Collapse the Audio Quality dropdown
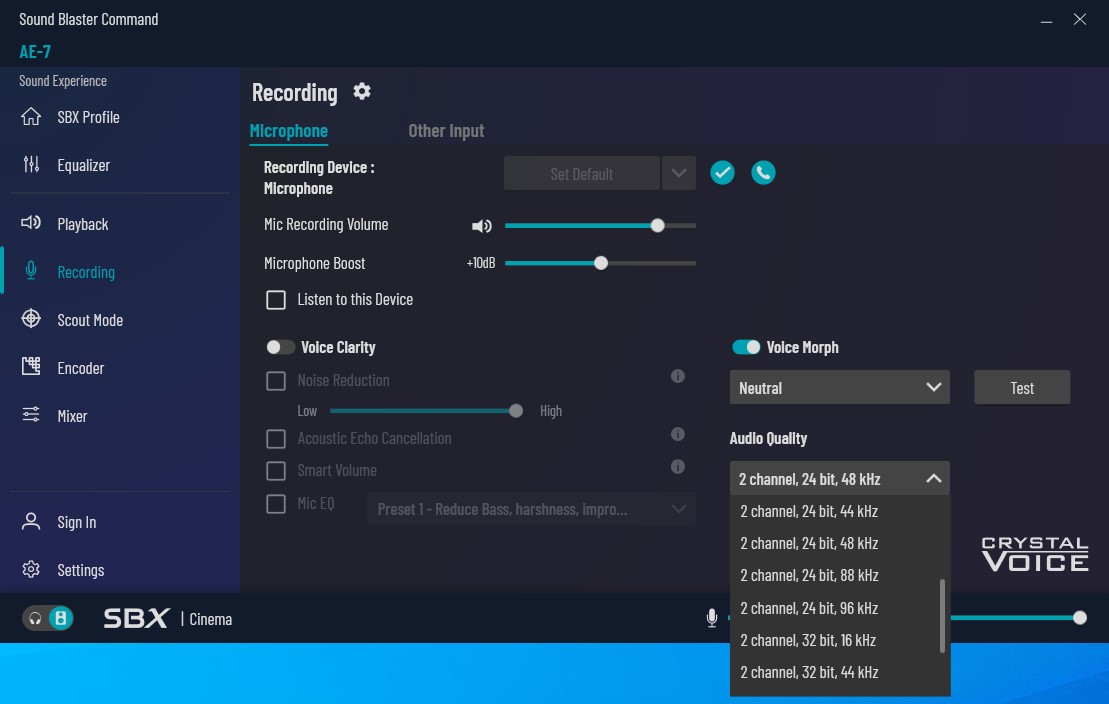This screenshot has width=1109, height=704. click(840, 479)
